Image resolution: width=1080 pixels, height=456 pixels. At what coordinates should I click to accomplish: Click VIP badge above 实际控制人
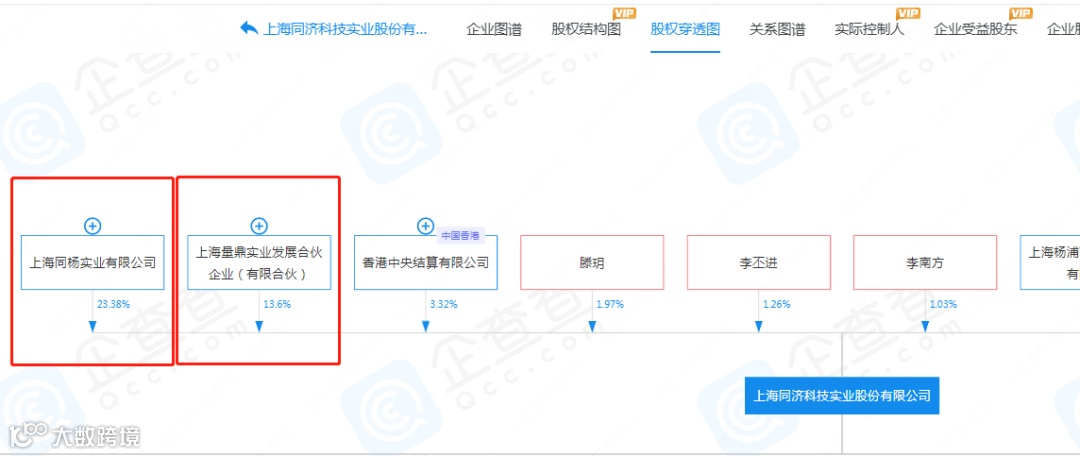point(908,13)
